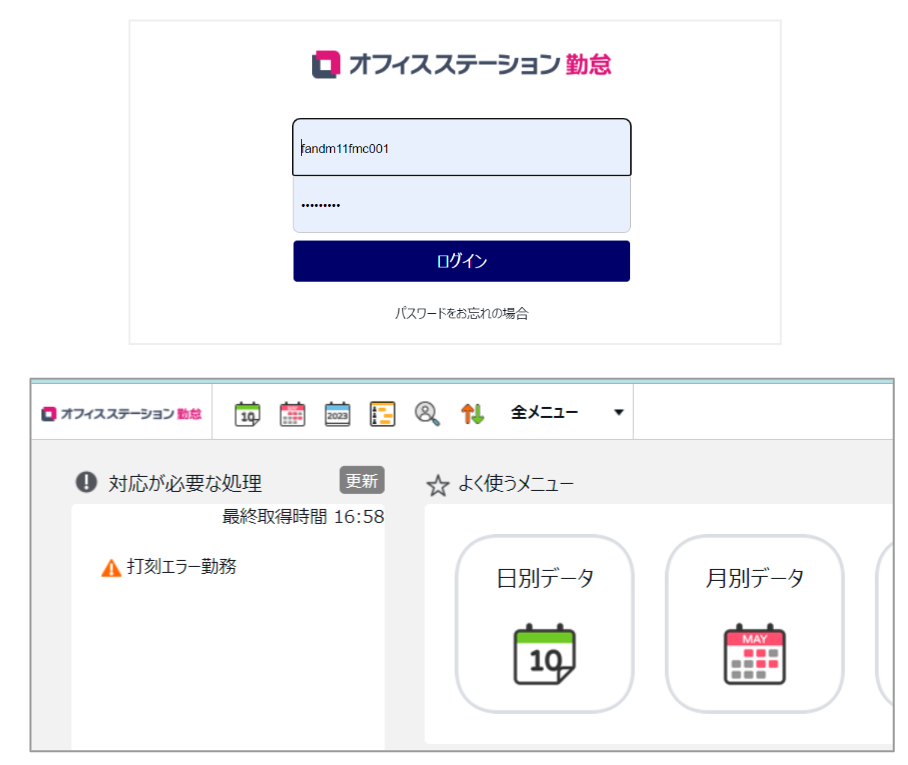
Task: Focus the login ID input field
Action: click(x=461, y=148)
